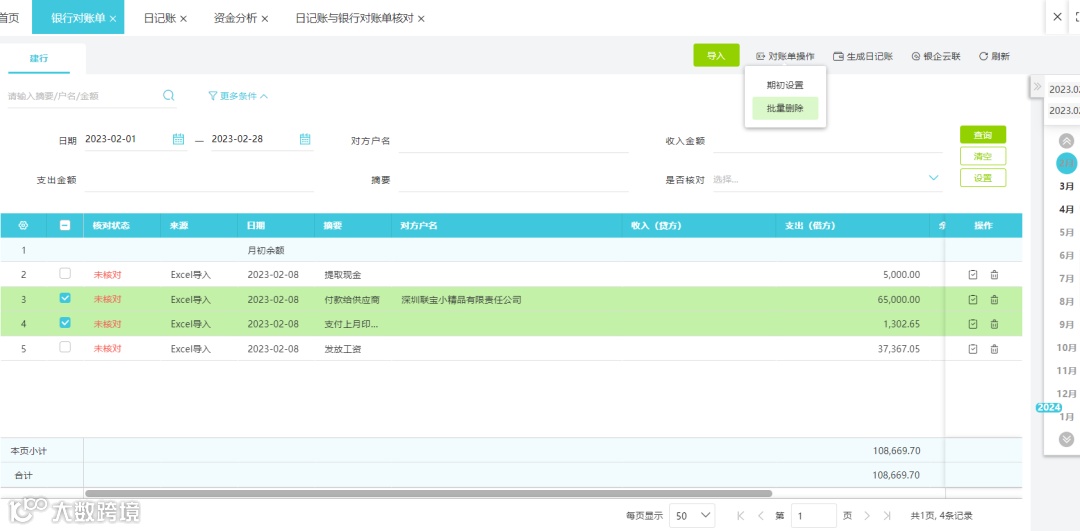The width and height of the screenshot is (1080, 531).
Task: Uncheck the 付款给供应商 row checkbox
Action: tap(65, 298)
